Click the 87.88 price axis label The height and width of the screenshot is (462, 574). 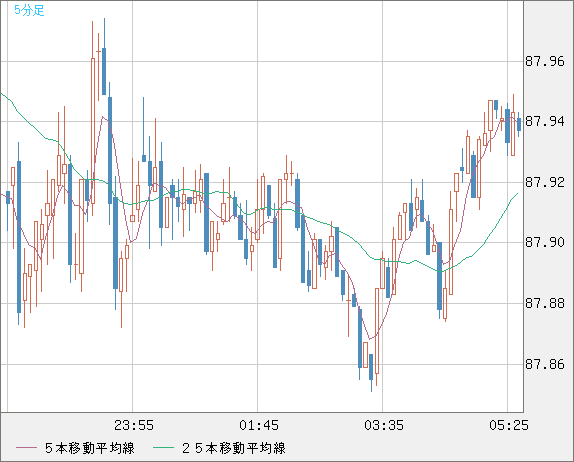545,303
